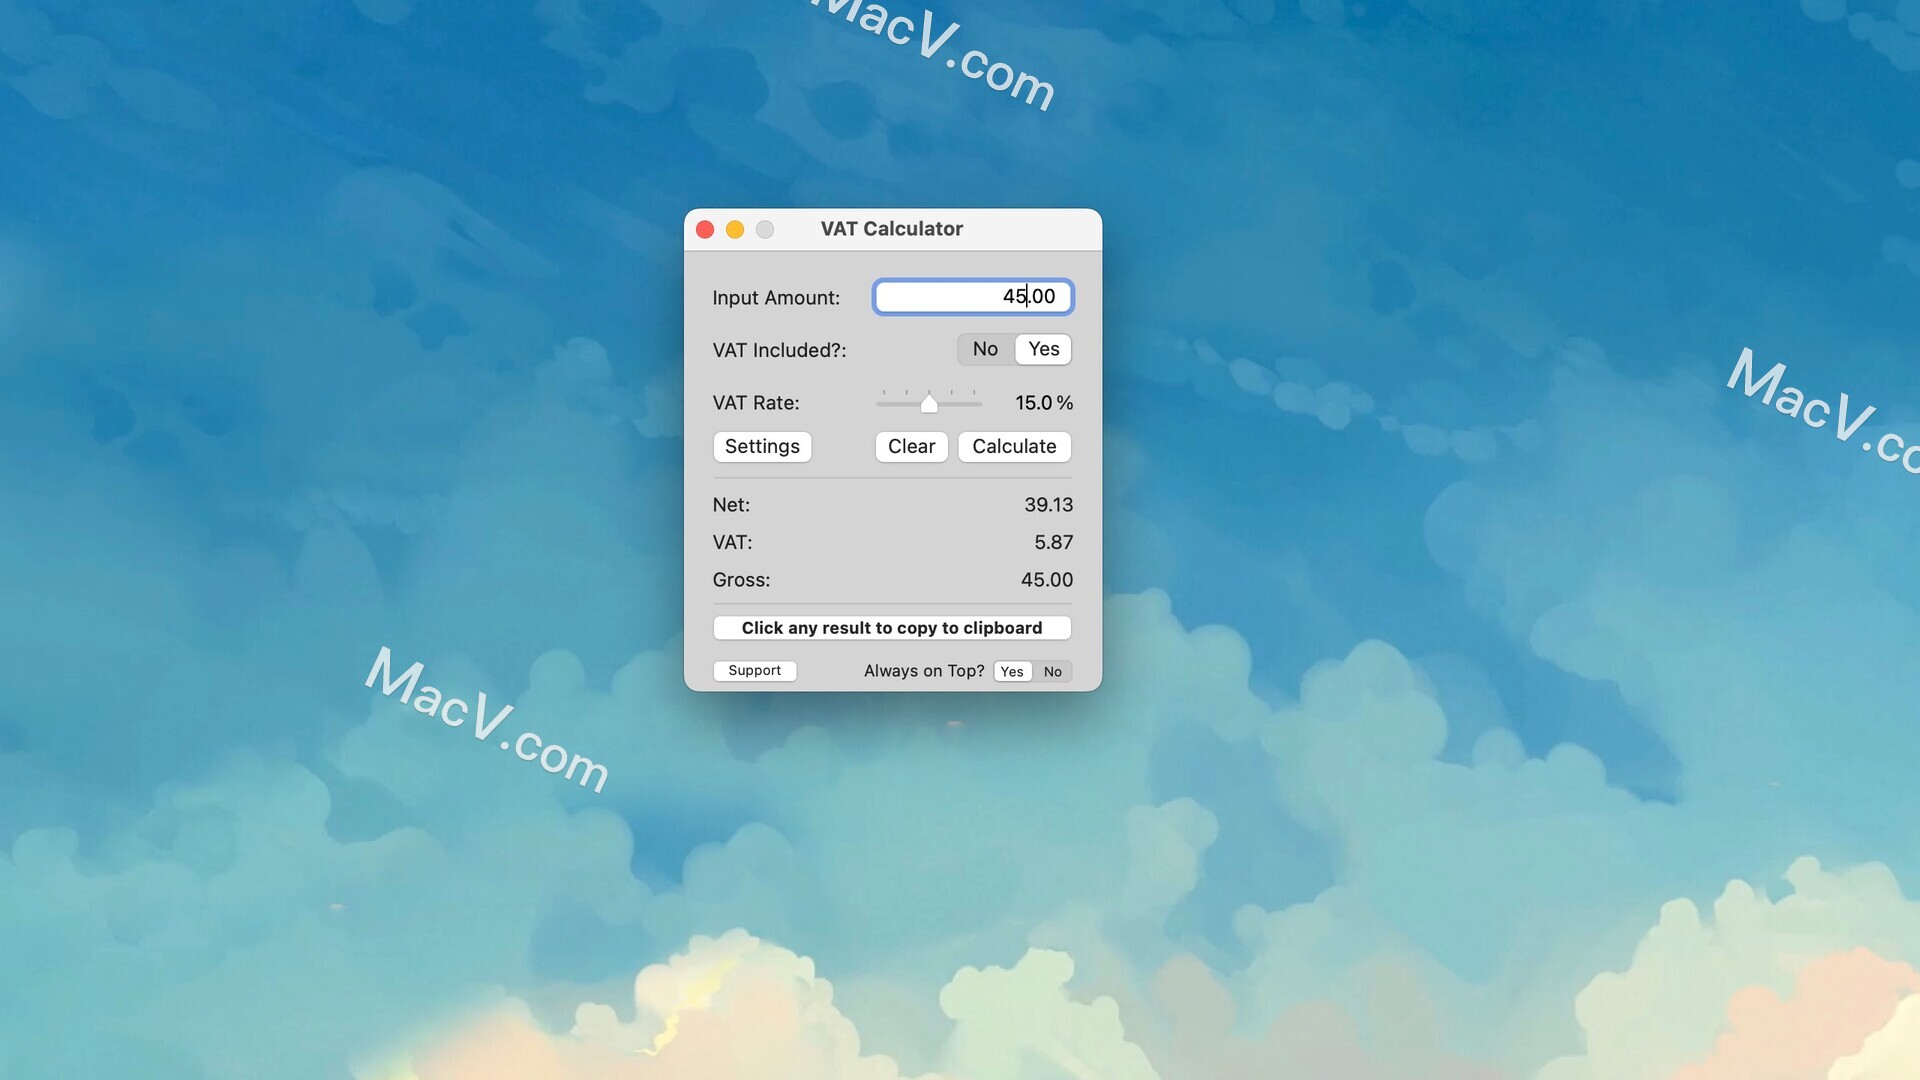Select 'No' for VAT Included
1920x1080 pixels.
click(x=985, y=348)
